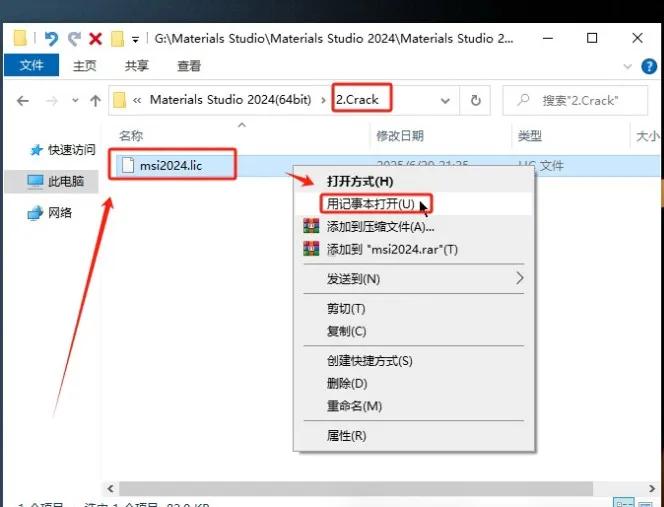This screenshot has height=507, width=664.
Task: Open Help via blue question mark icon
Action: tap(649, 66)
